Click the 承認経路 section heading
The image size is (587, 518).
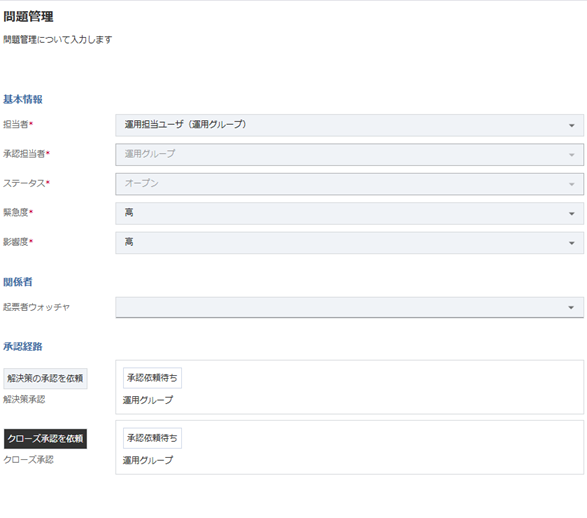23,347
